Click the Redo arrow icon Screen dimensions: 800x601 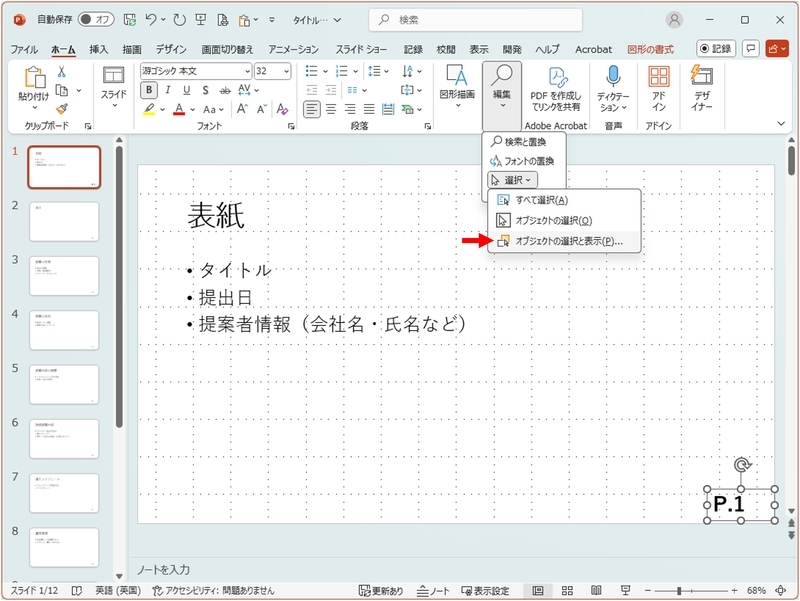pos(179,20)
